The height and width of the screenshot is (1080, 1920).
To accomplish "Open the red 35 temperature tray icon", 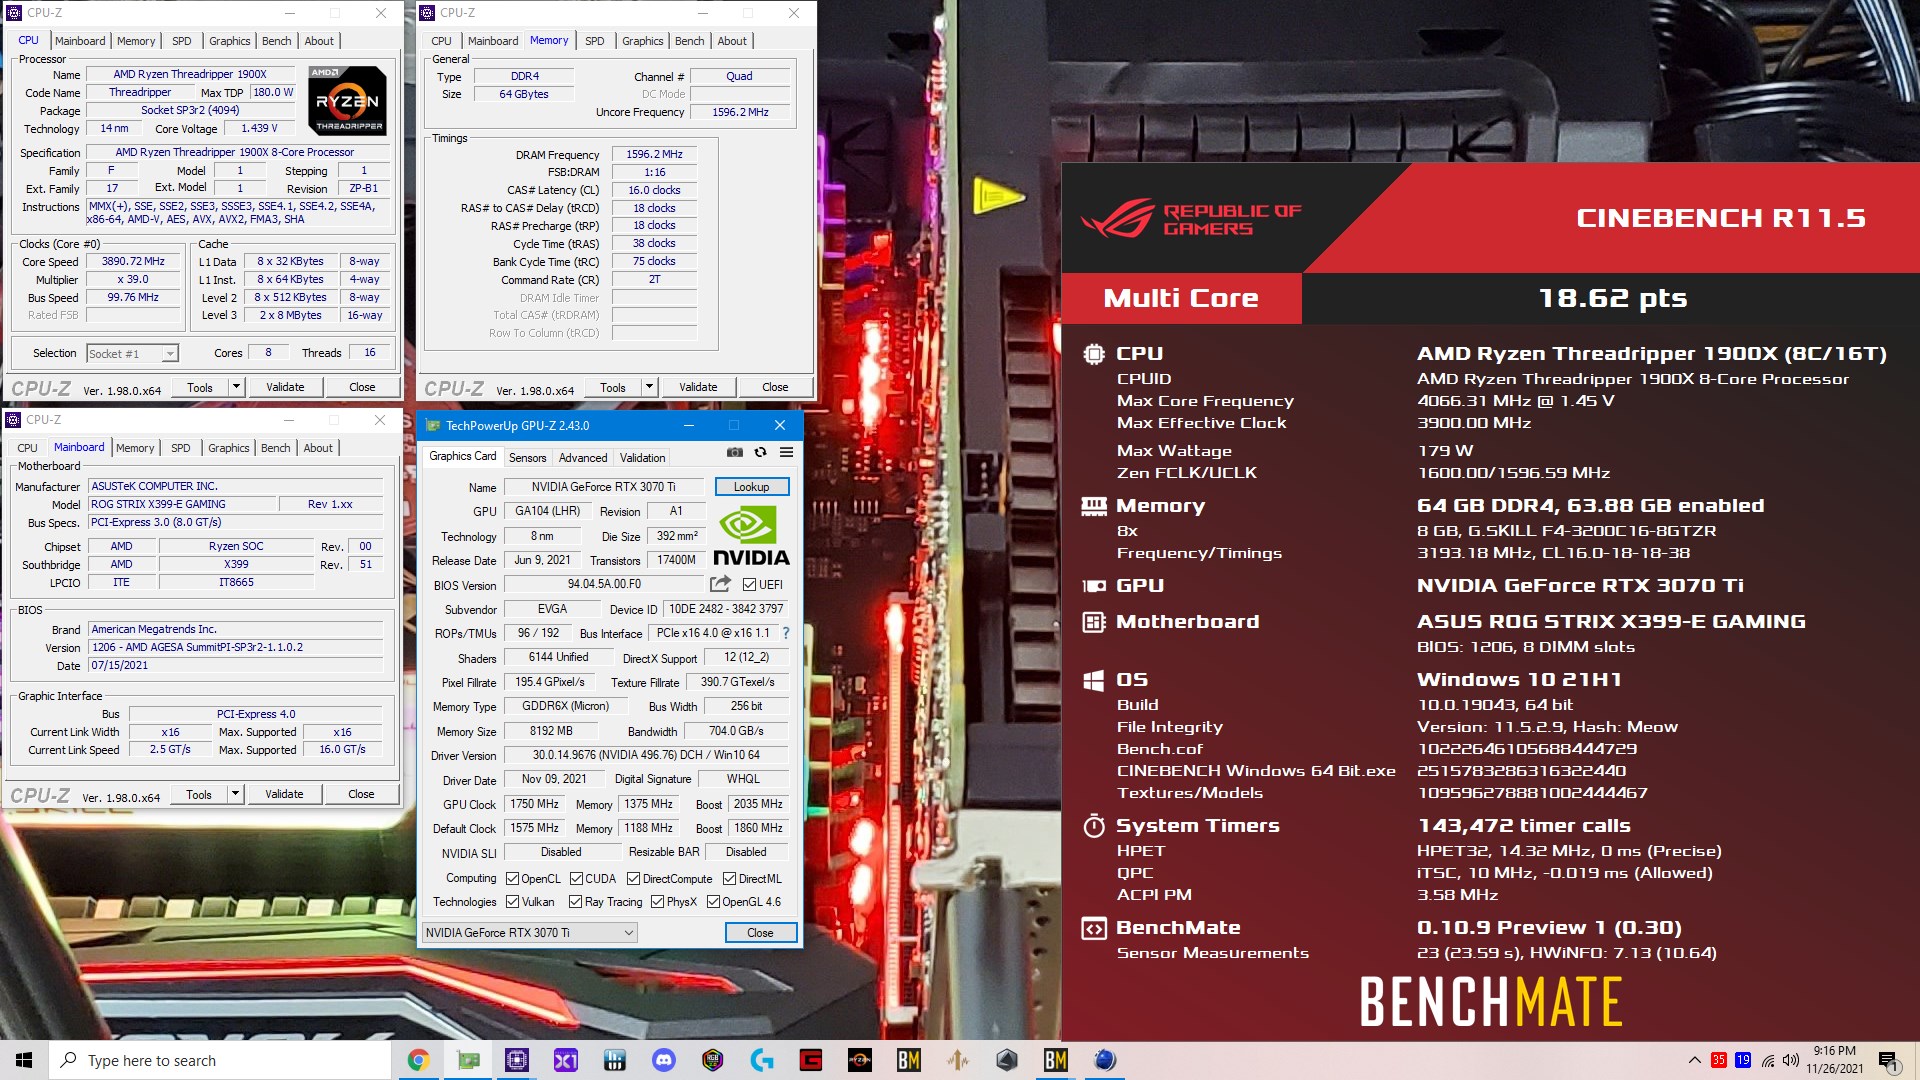I will (x=1719, y=1060).
